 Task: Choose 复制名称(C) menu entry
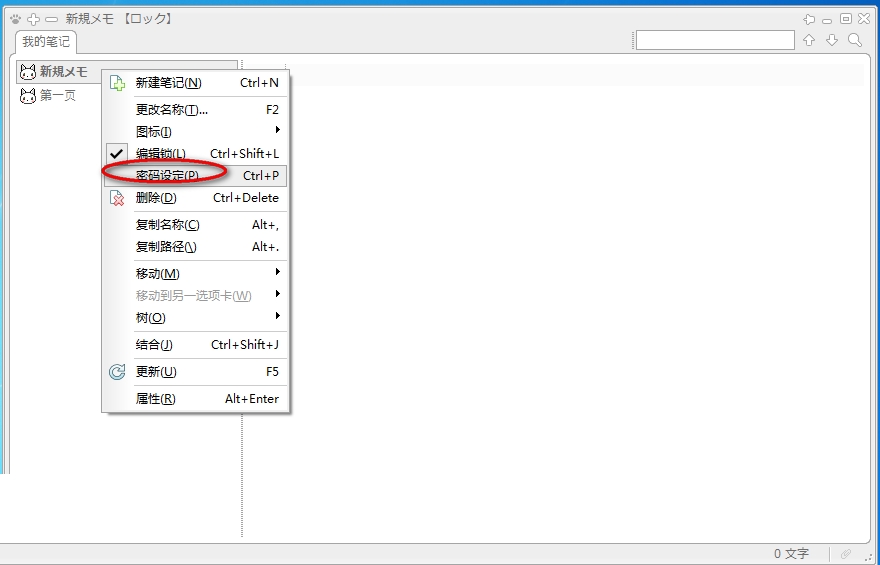click(195, 225)
